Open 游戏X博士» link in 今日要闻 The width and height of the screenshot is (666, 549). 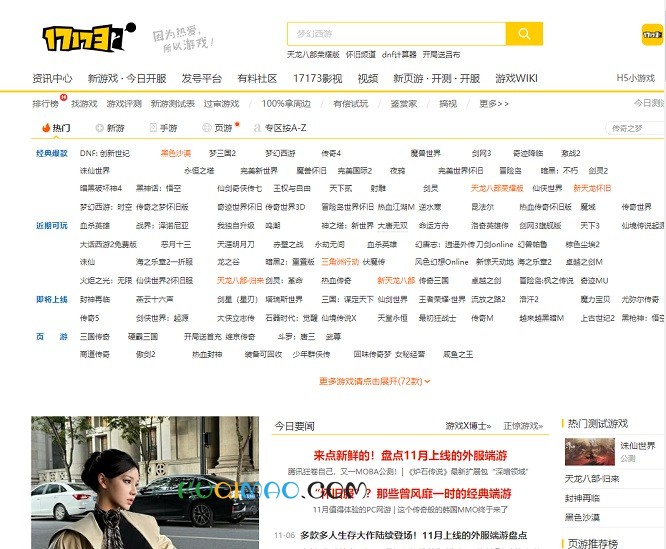tap(468, 426)
